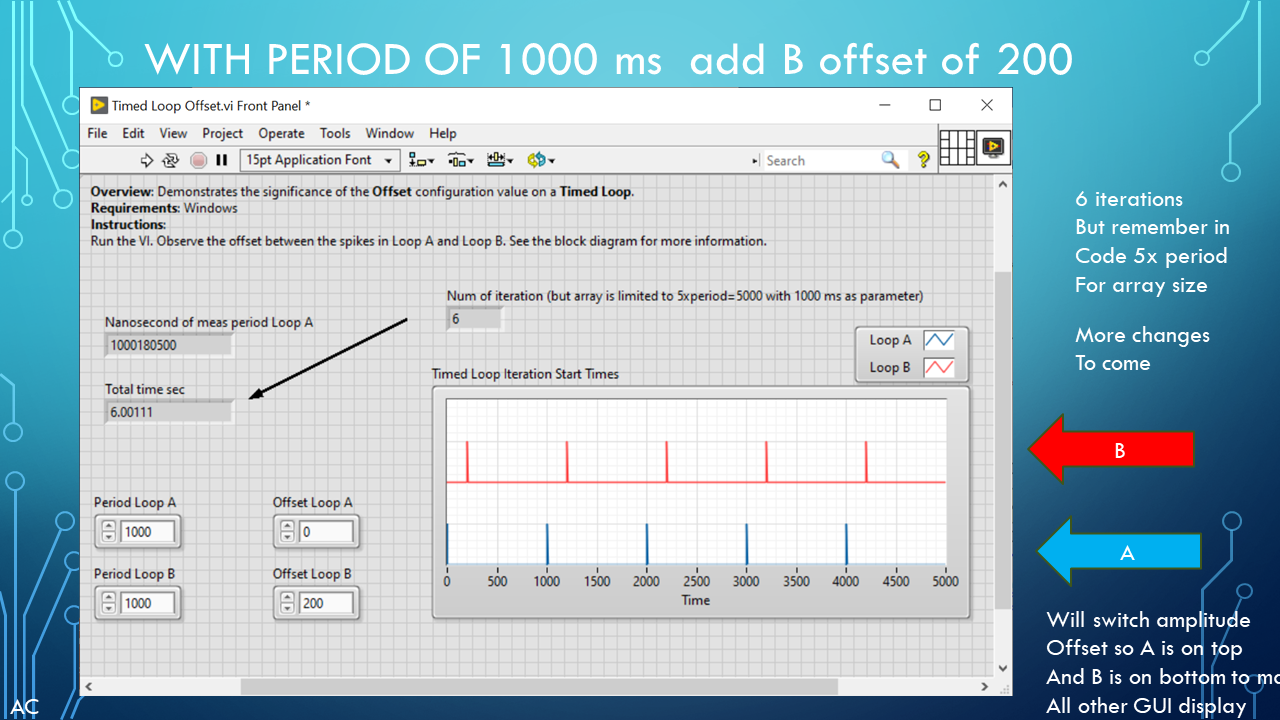Click the Run arrow button
1280x720 pixels.
[146, 160]
